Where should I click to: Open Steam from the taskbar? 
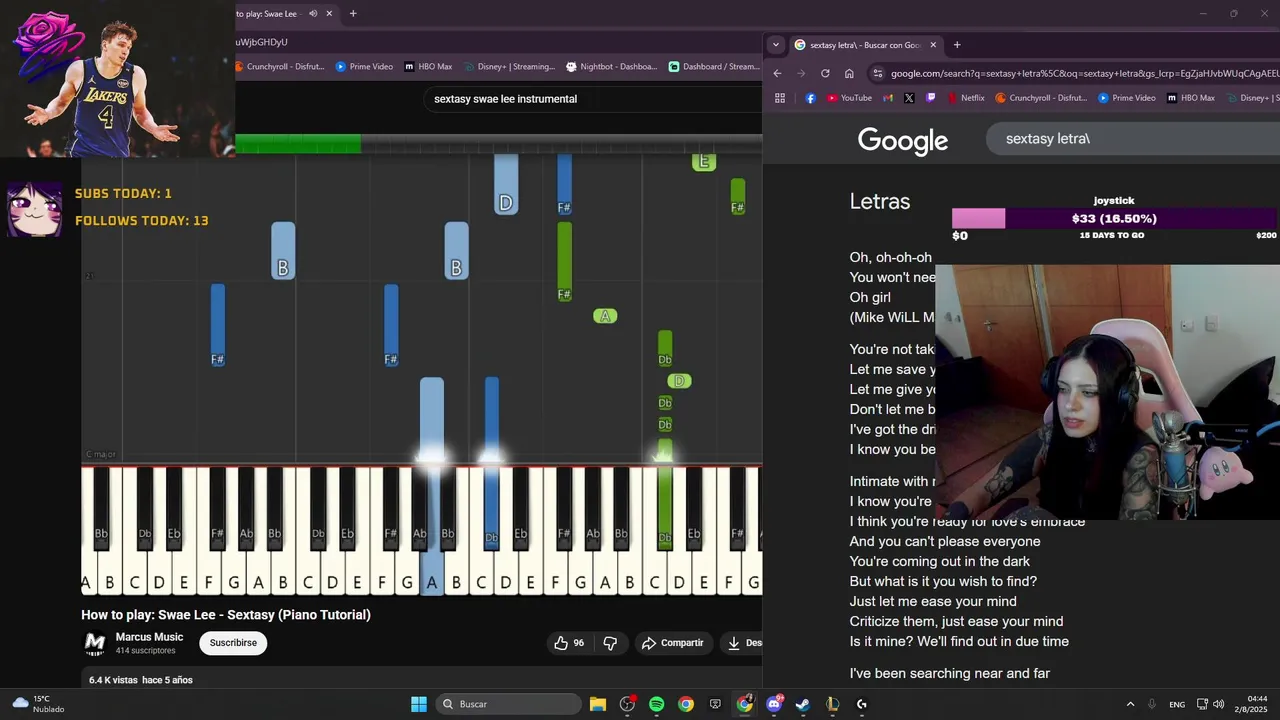point(803,704)
